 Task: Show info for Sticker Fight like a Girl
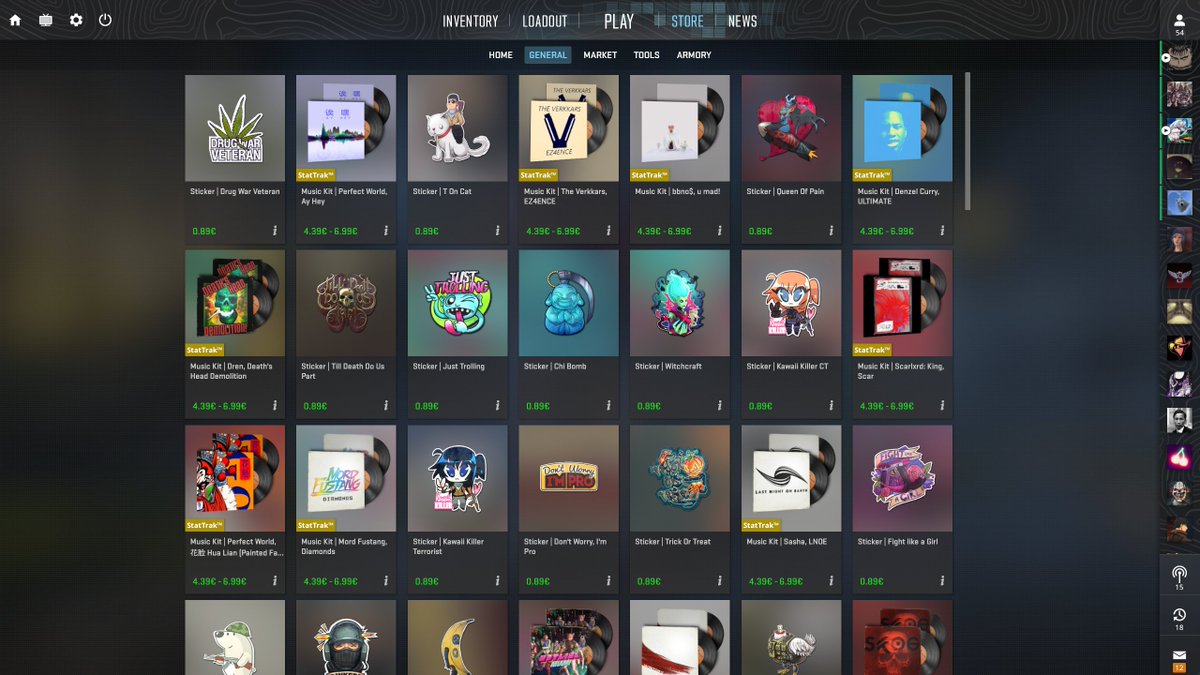pos(942,581)
